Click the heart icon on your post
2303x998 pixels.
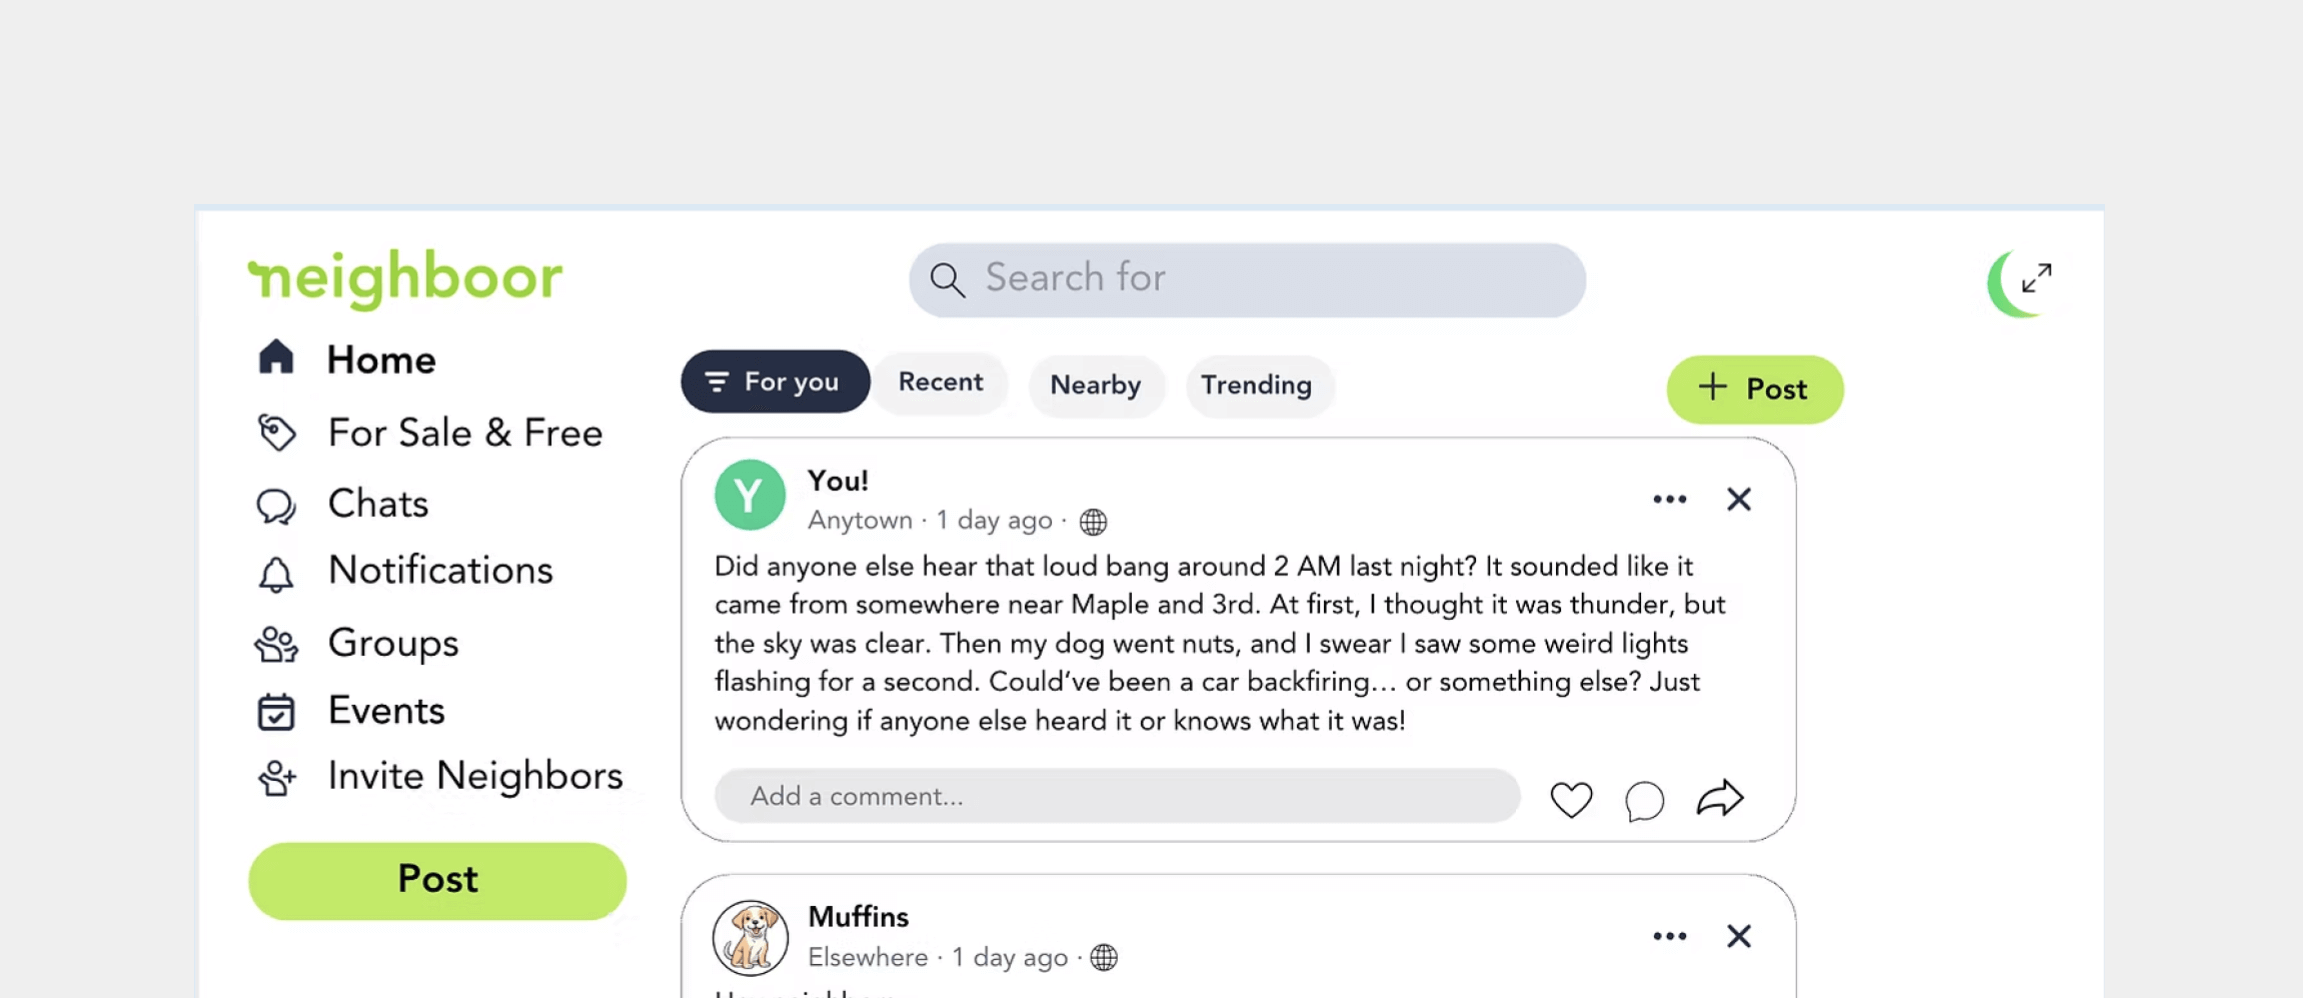point(1571,800)
